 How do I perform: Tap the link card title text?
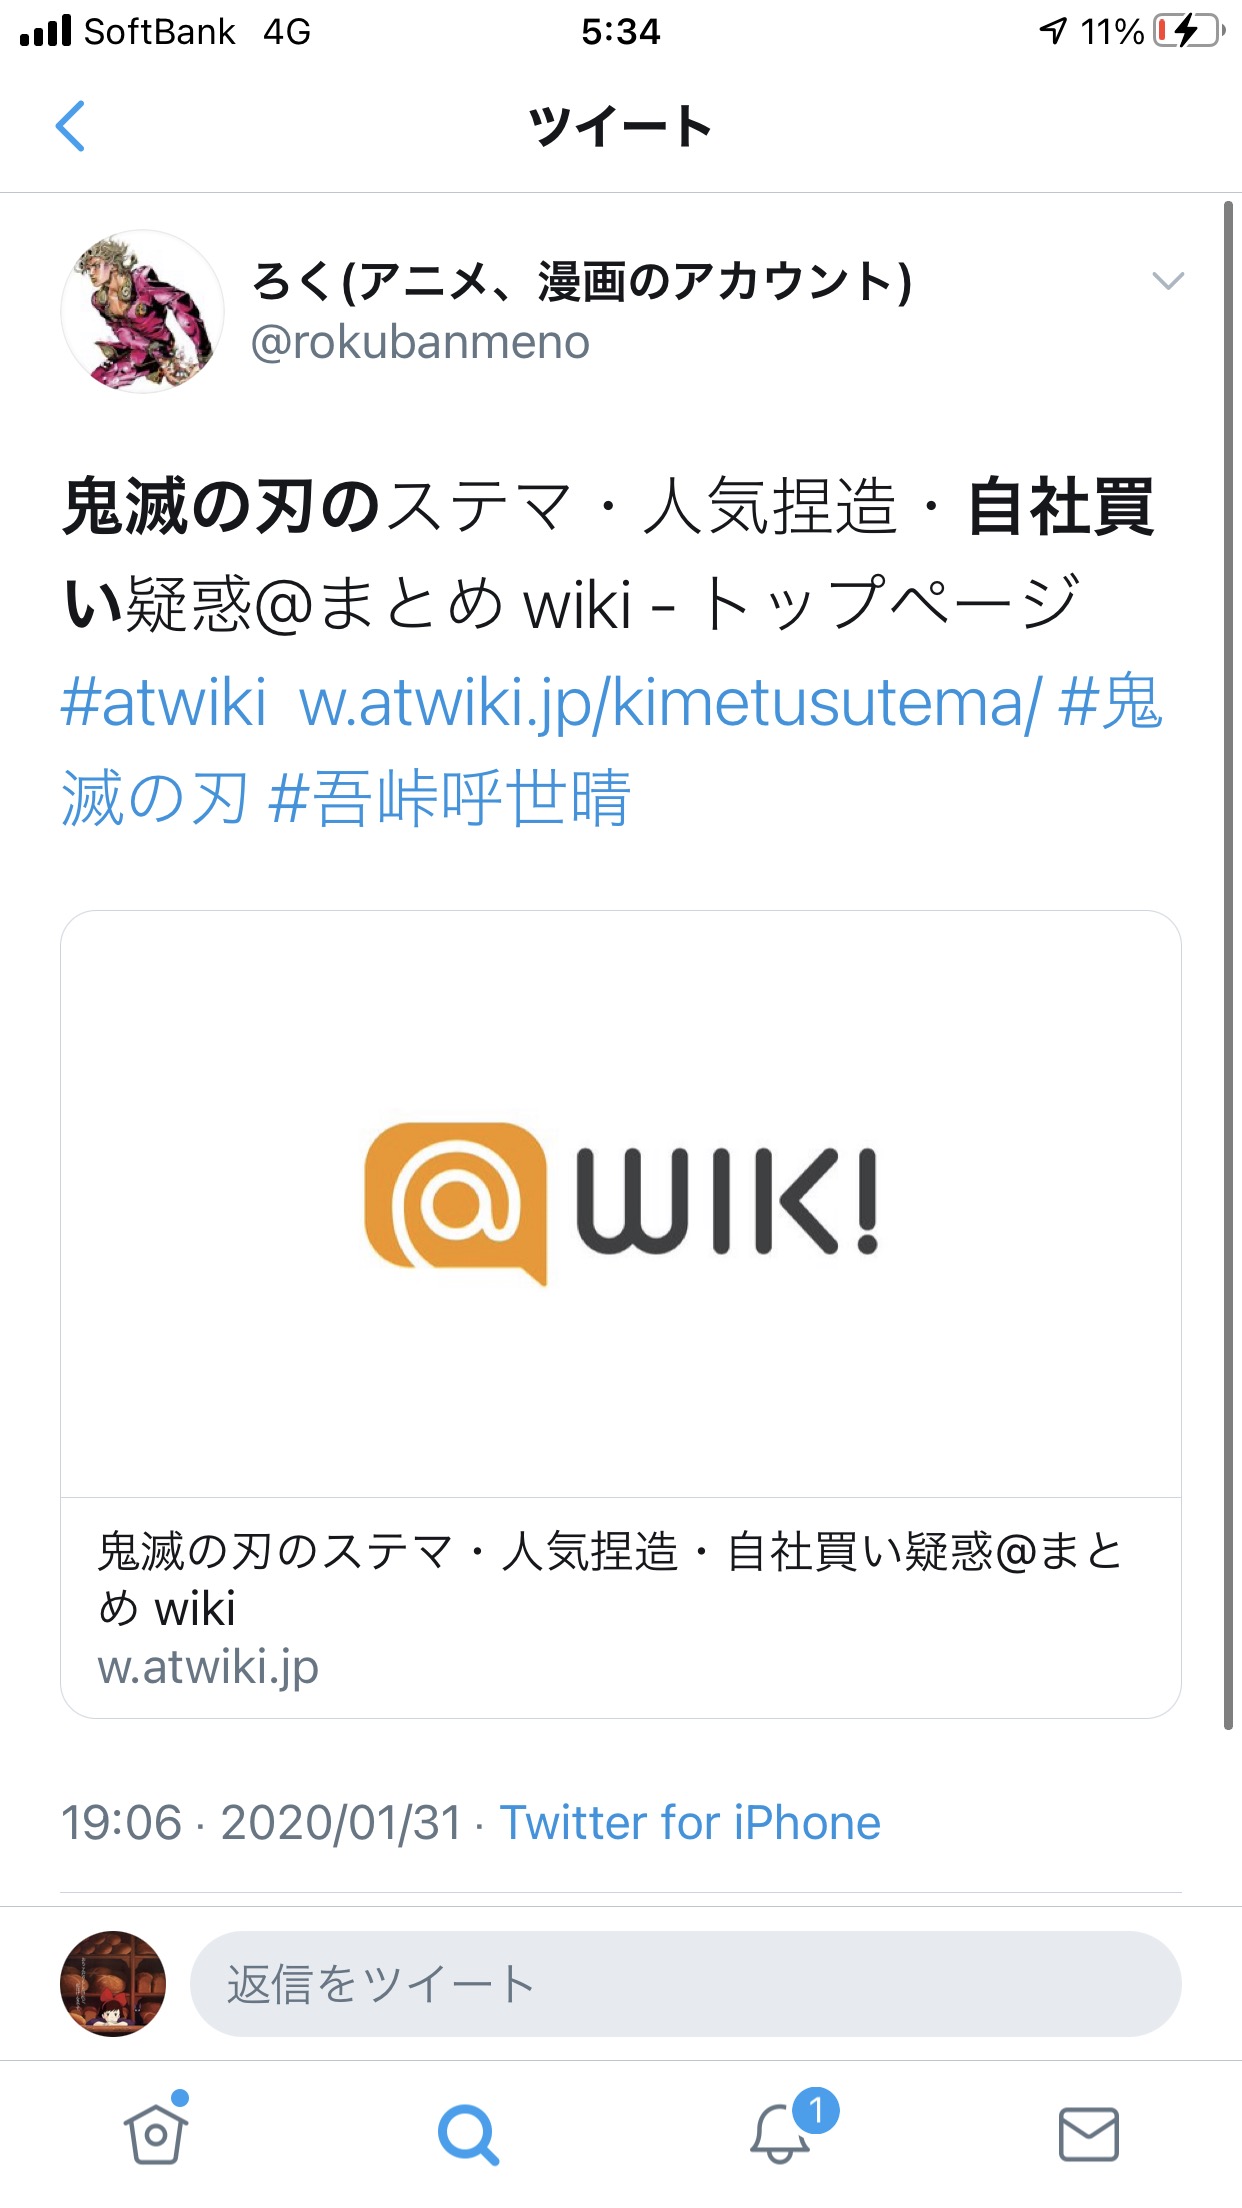(610, 1580)
